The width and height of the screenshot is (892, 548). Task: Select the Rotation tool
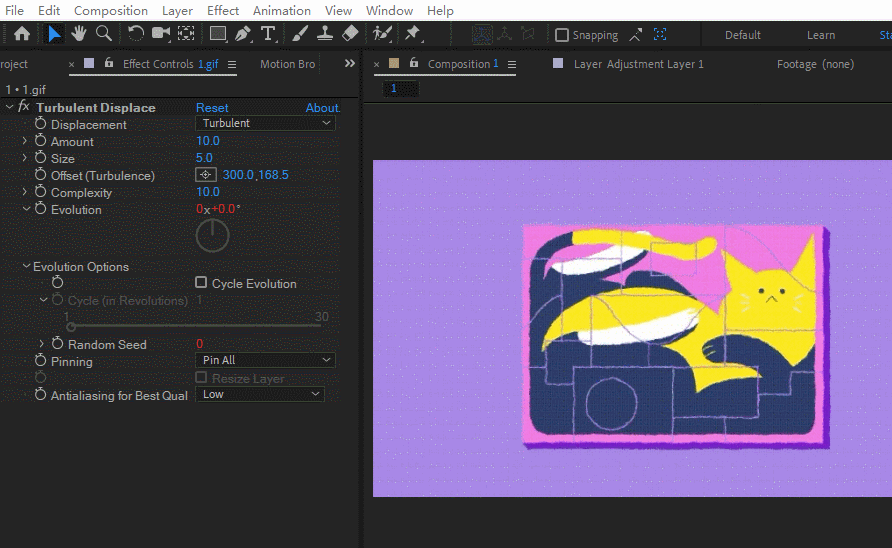click(135, 34)
